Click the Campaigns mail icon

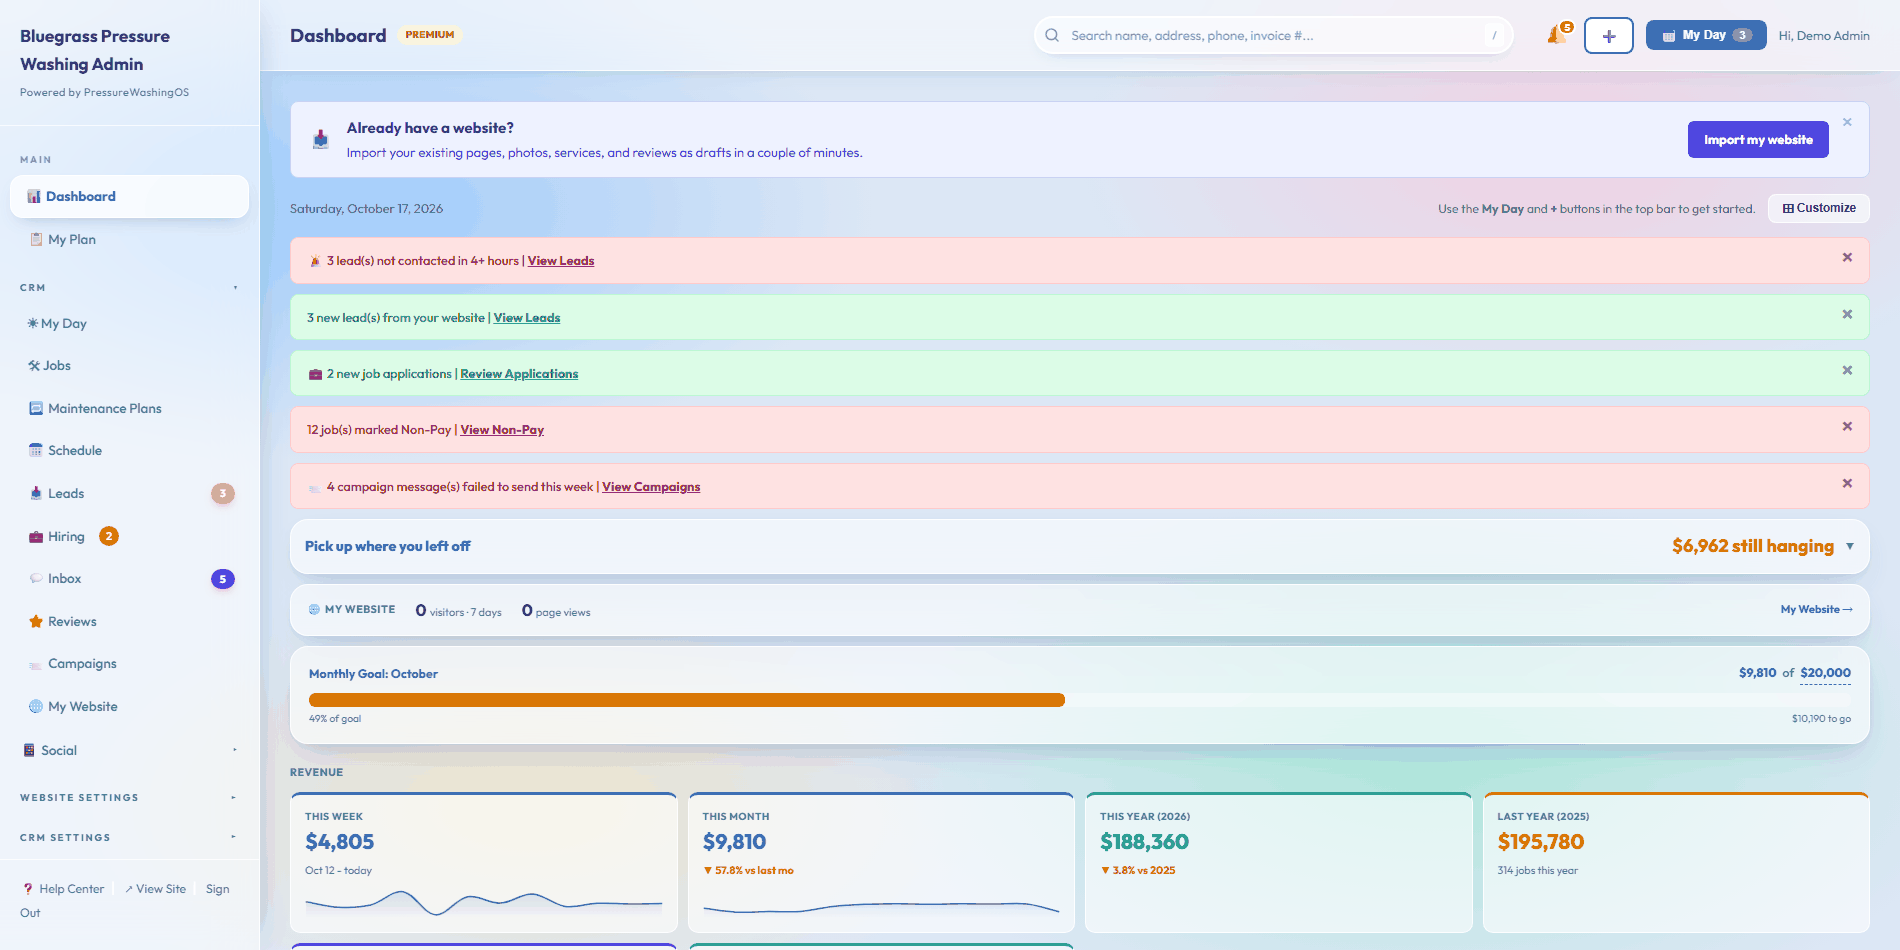click(x=36, y=664)
